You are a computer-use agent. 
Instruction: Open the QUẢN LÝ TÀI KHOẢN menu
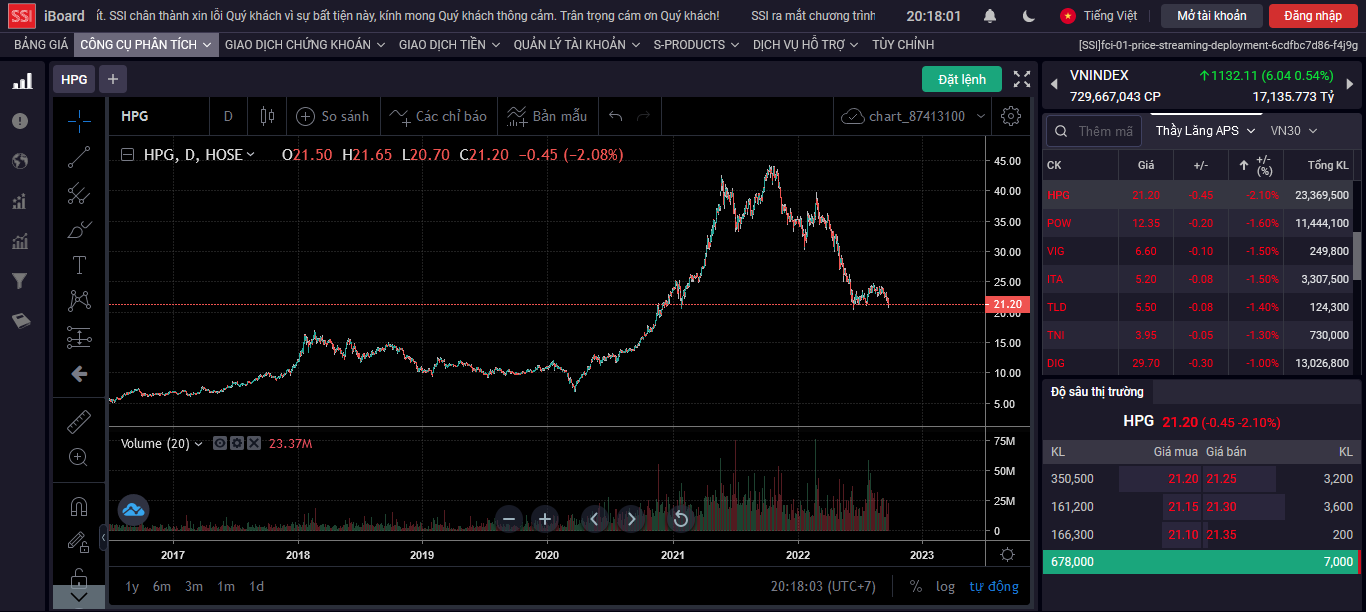tap(576, 45)
